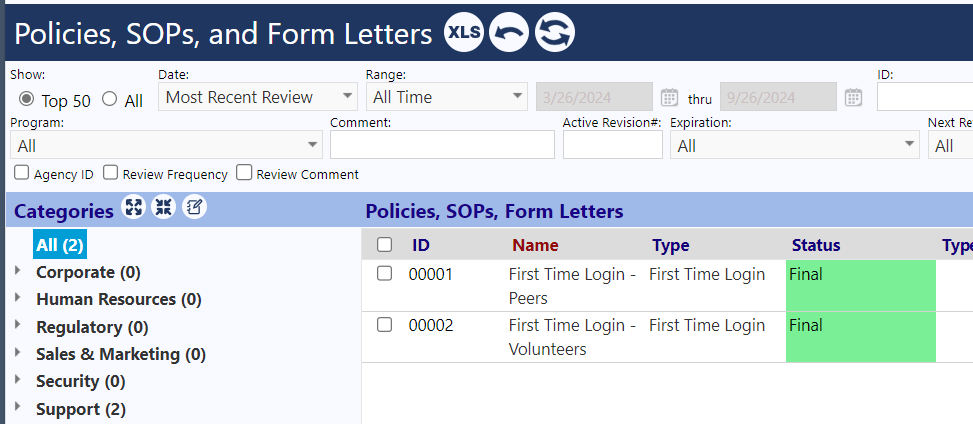Export the list with the XLS icon

pos(464,32)
